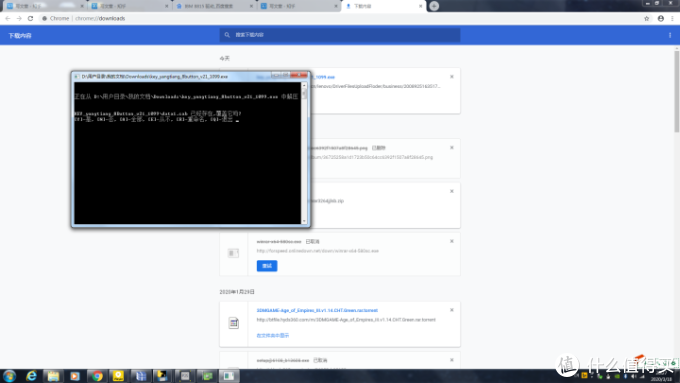This screenshot has width=680, height=383.
Task: Remove the Age_of_Empires torrent entry
Action: 451,310
